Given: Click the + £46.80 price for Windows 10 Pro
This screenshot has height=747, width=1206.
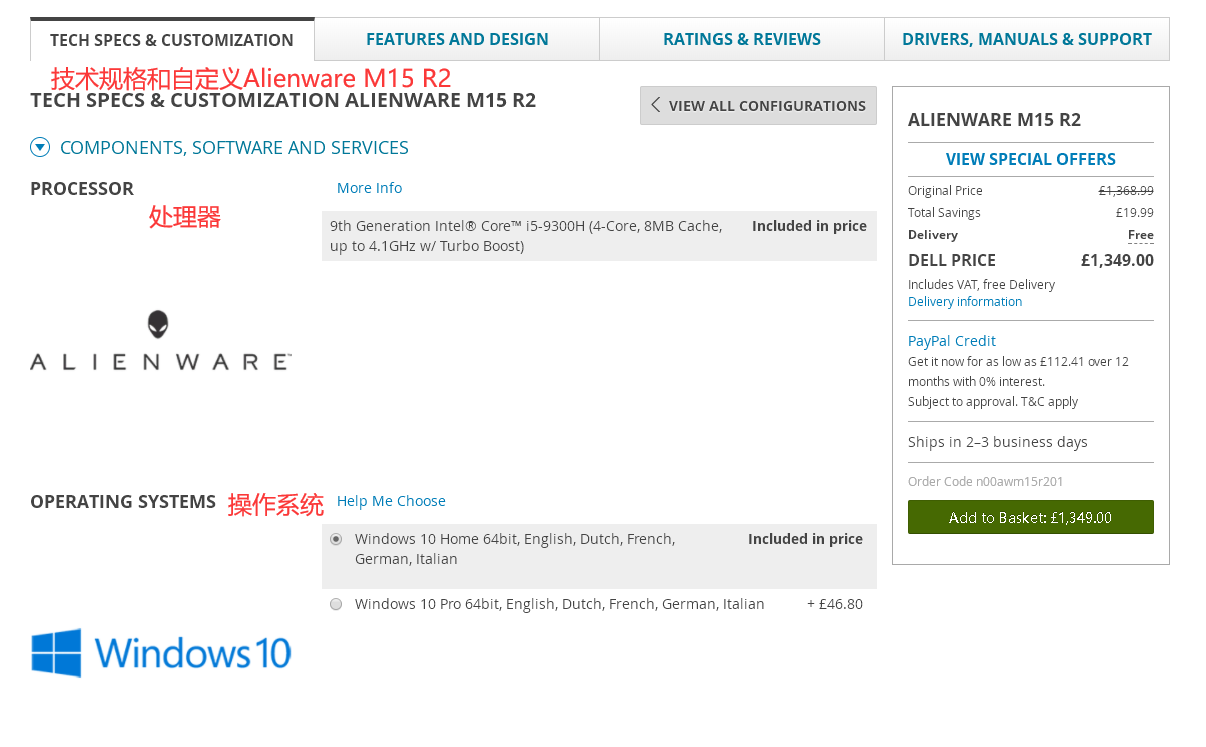Looking at the screenshot, I should [x=835, y=604].
